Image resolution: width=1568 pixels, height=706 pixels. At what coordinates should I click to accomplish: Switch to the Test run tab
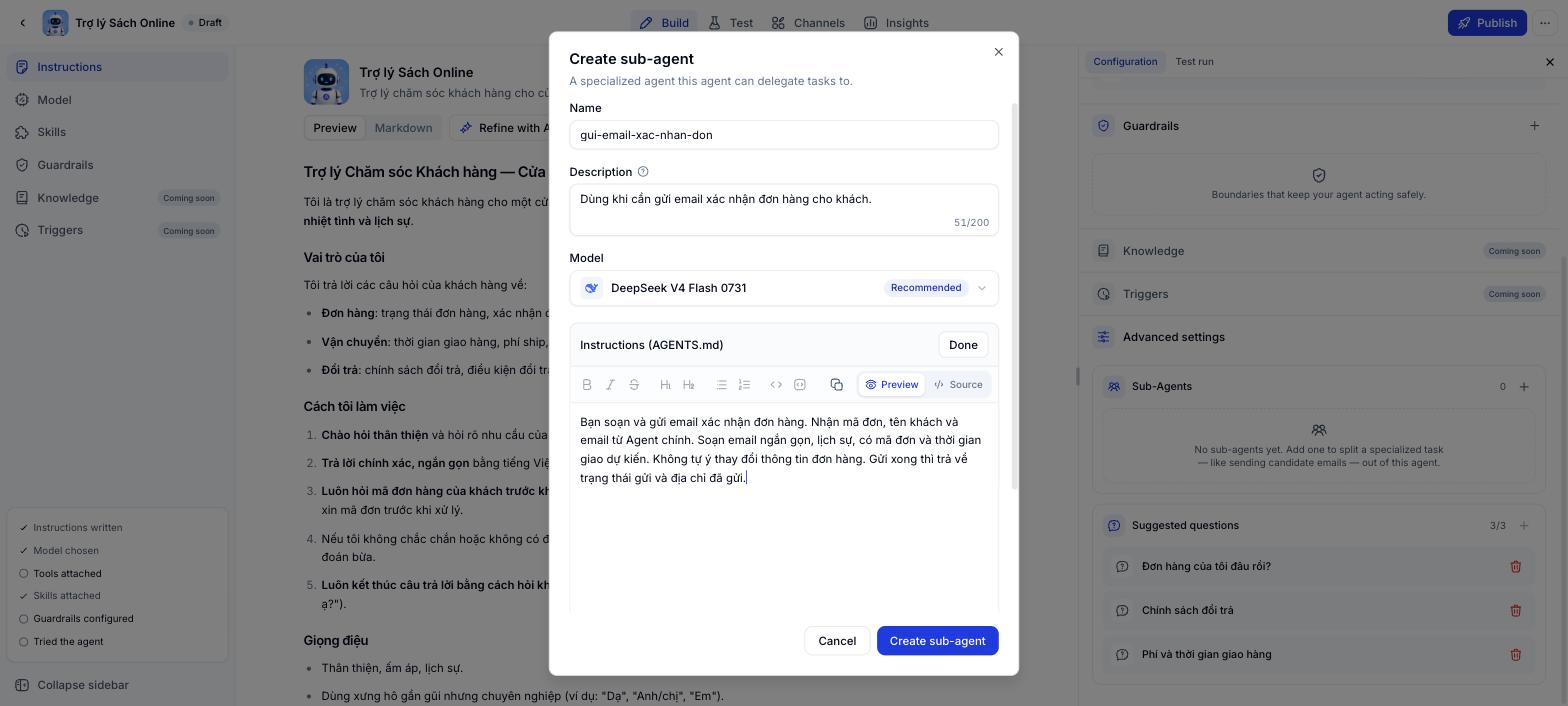point(1194,62)
